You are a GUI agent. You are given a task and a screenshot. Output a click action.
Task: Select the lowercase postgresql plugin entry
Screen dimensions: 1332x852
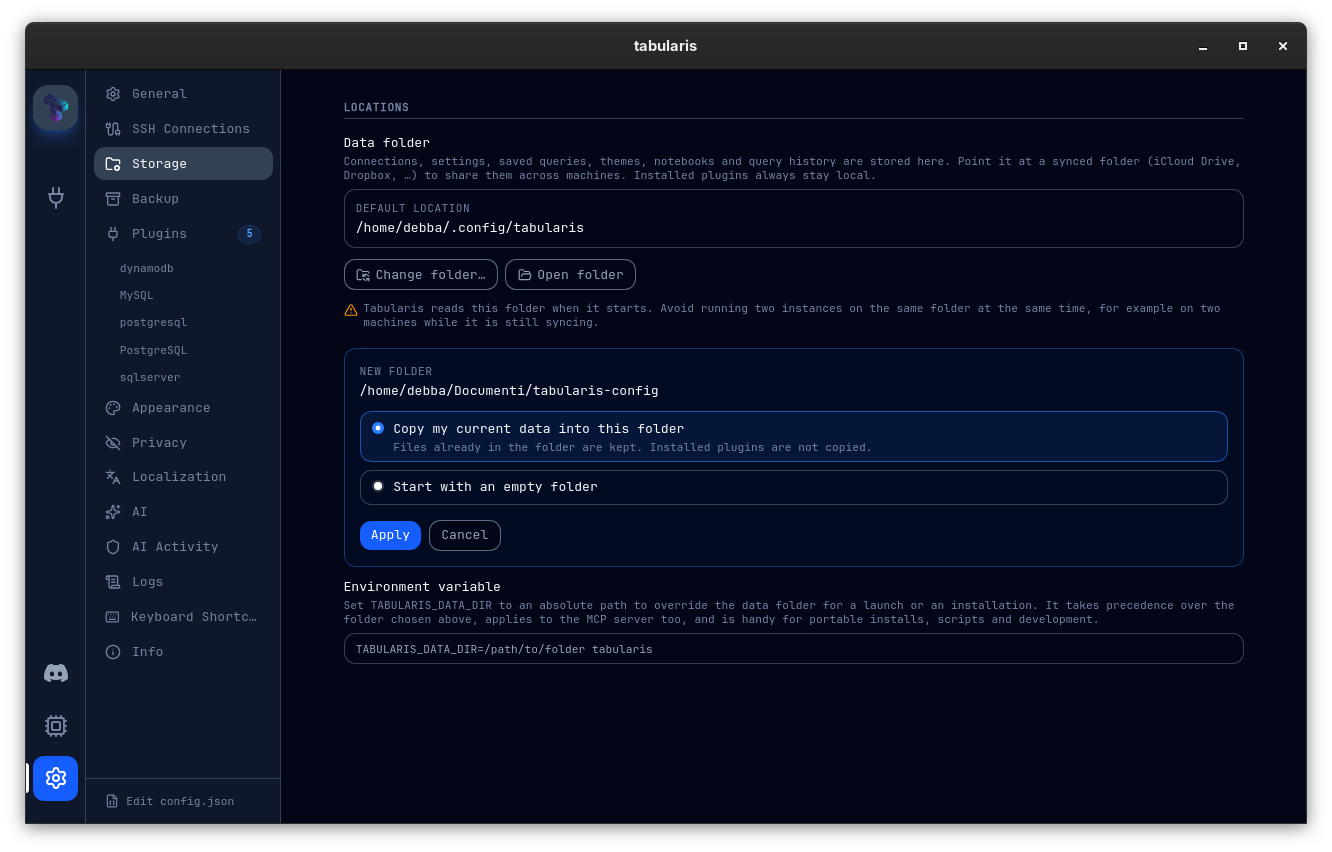(x=153, y=323)
